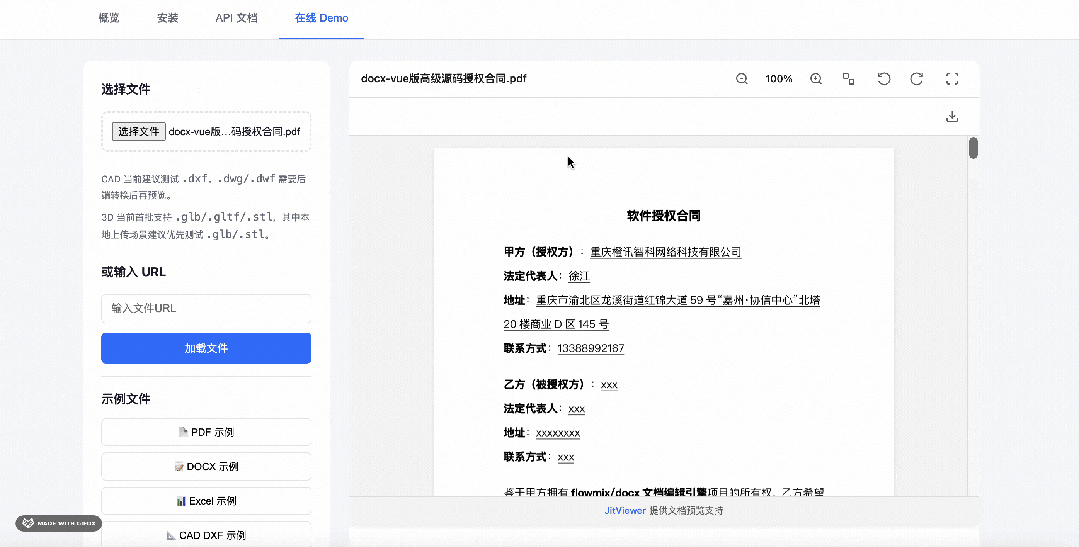Click the 100% zoom level value
Image resolution: width=1079 pixels, height=547 pixels.
click(x=778, y=79)
